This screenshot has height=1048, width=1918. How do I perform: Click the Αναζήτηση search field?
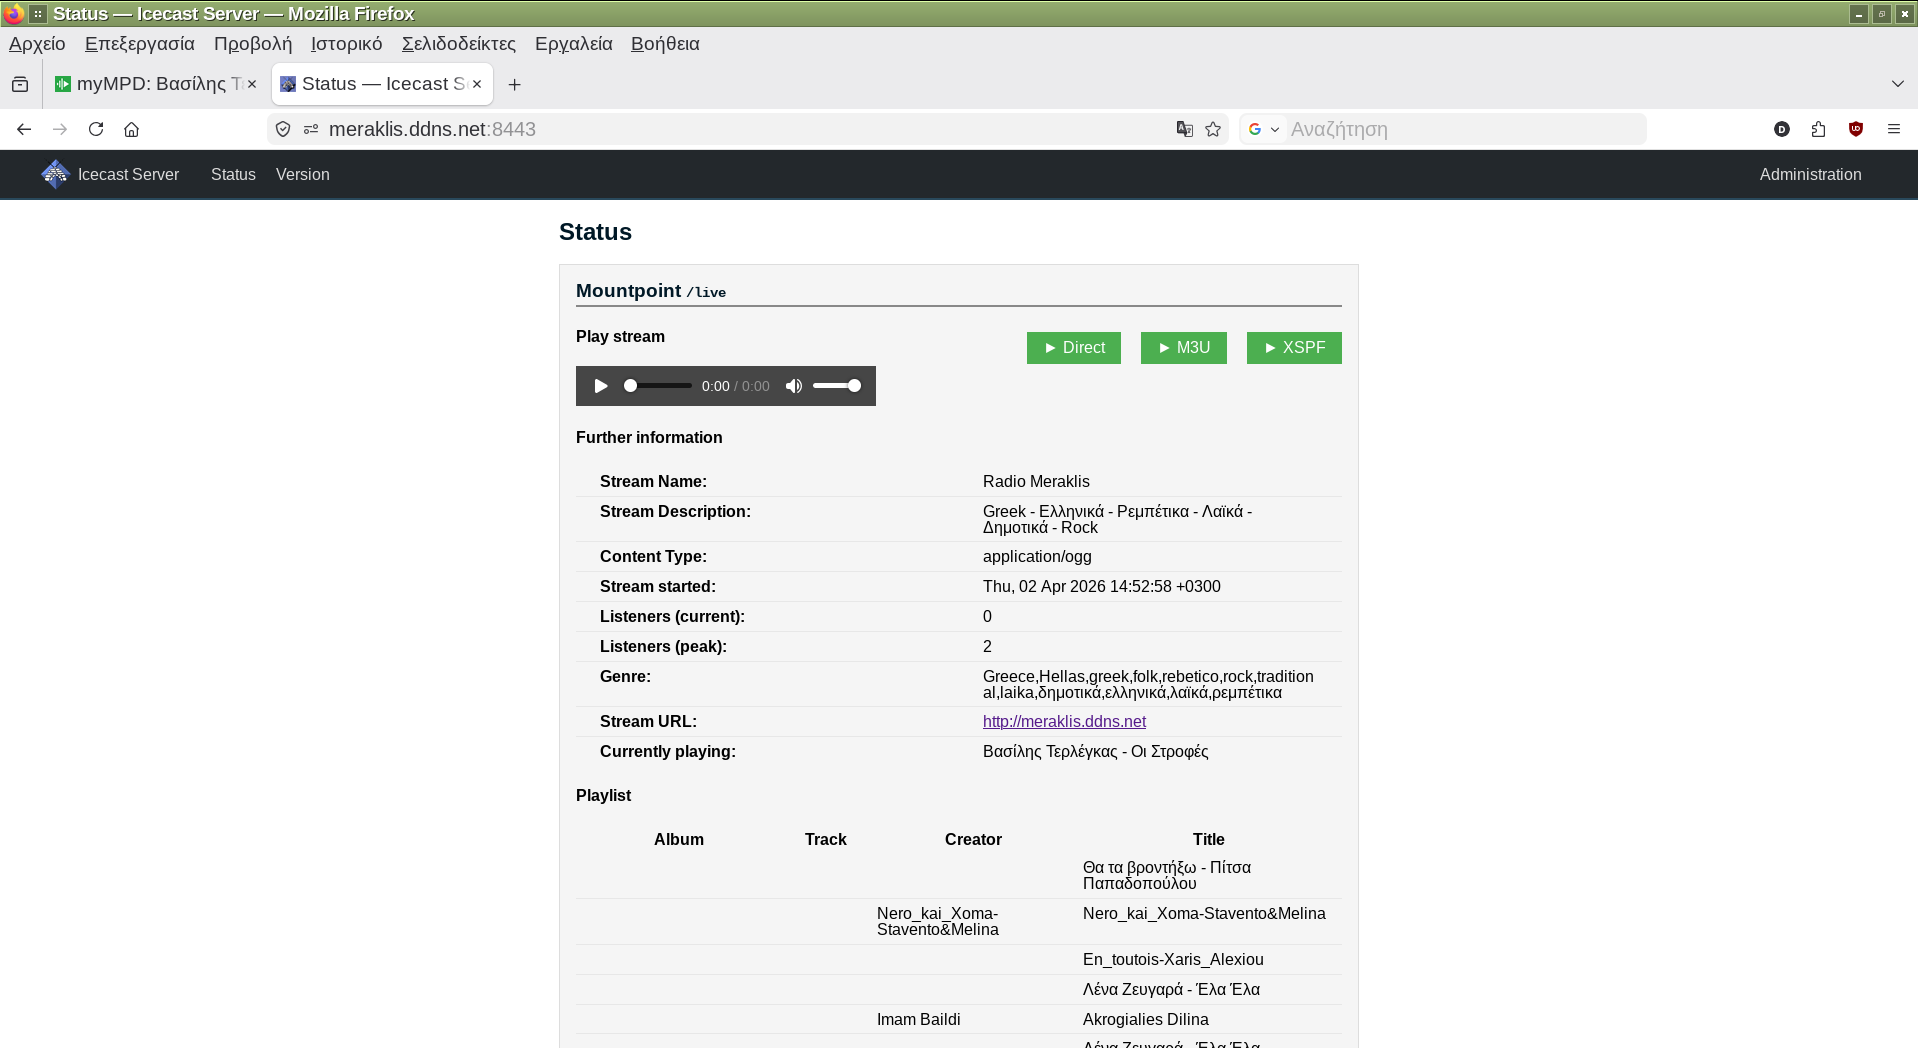pyautogui.click(x=1460, y=129)
